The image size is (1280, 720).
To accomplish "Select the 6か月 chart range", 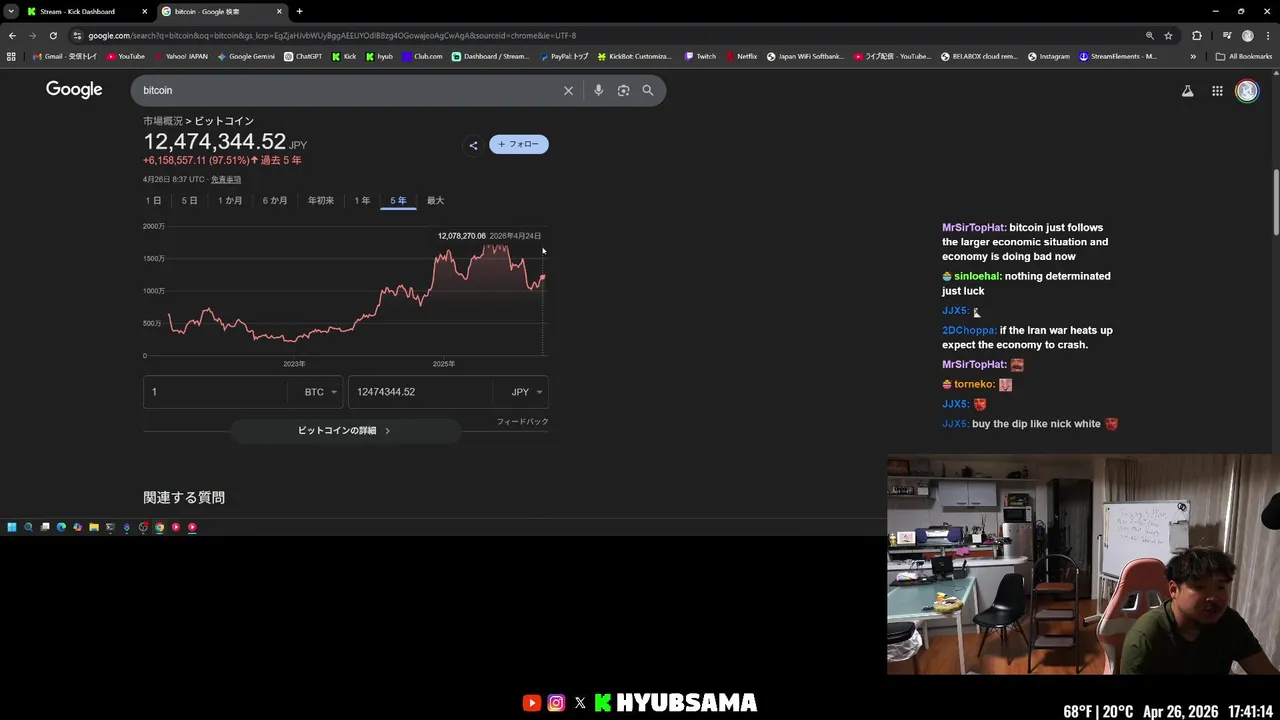I will 275,201.
